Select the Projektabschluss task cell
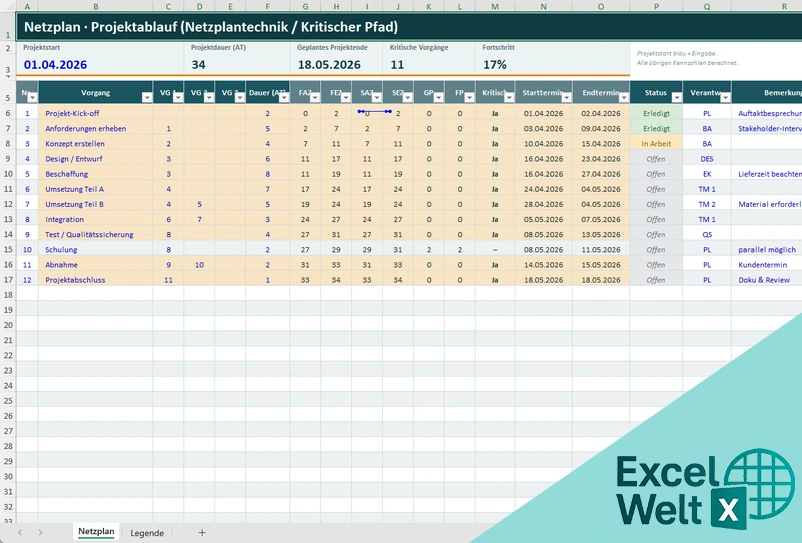 (96, 280)
